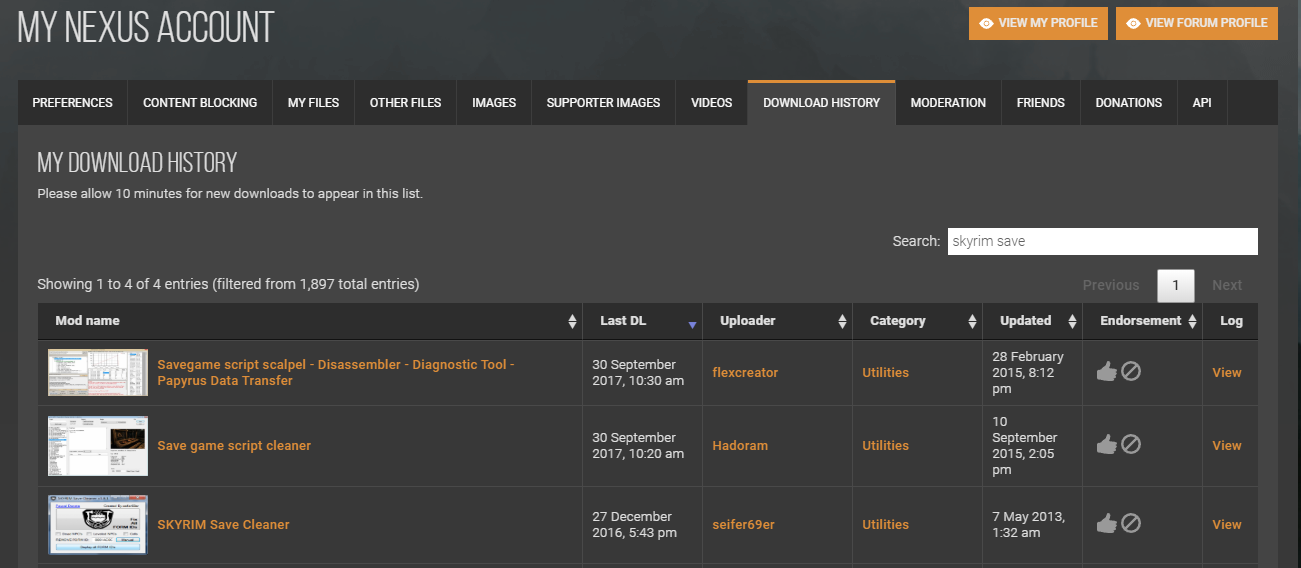
Task: Click the View My Profile button
Action: point(1038,23)
